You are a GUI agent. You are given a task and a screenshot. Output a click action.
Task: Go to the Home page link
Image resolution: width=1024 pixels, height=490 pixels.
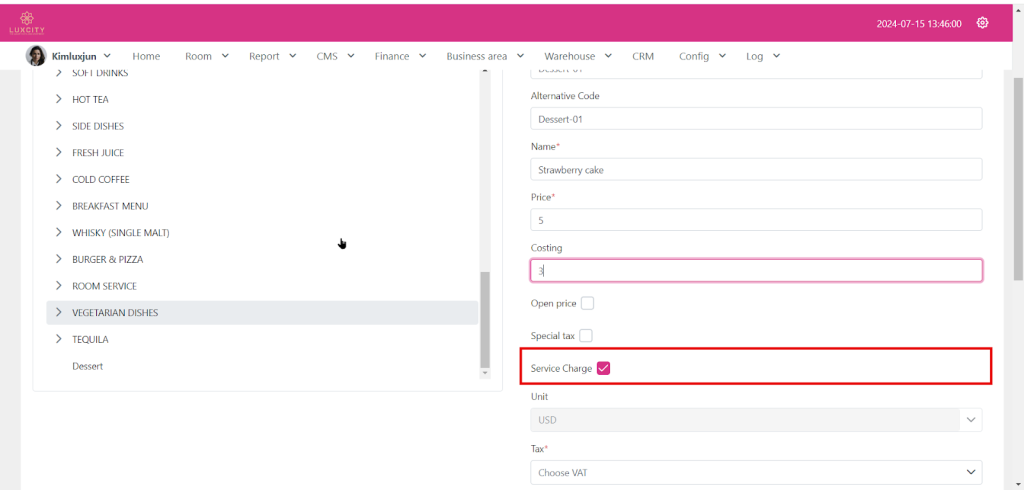146,56
